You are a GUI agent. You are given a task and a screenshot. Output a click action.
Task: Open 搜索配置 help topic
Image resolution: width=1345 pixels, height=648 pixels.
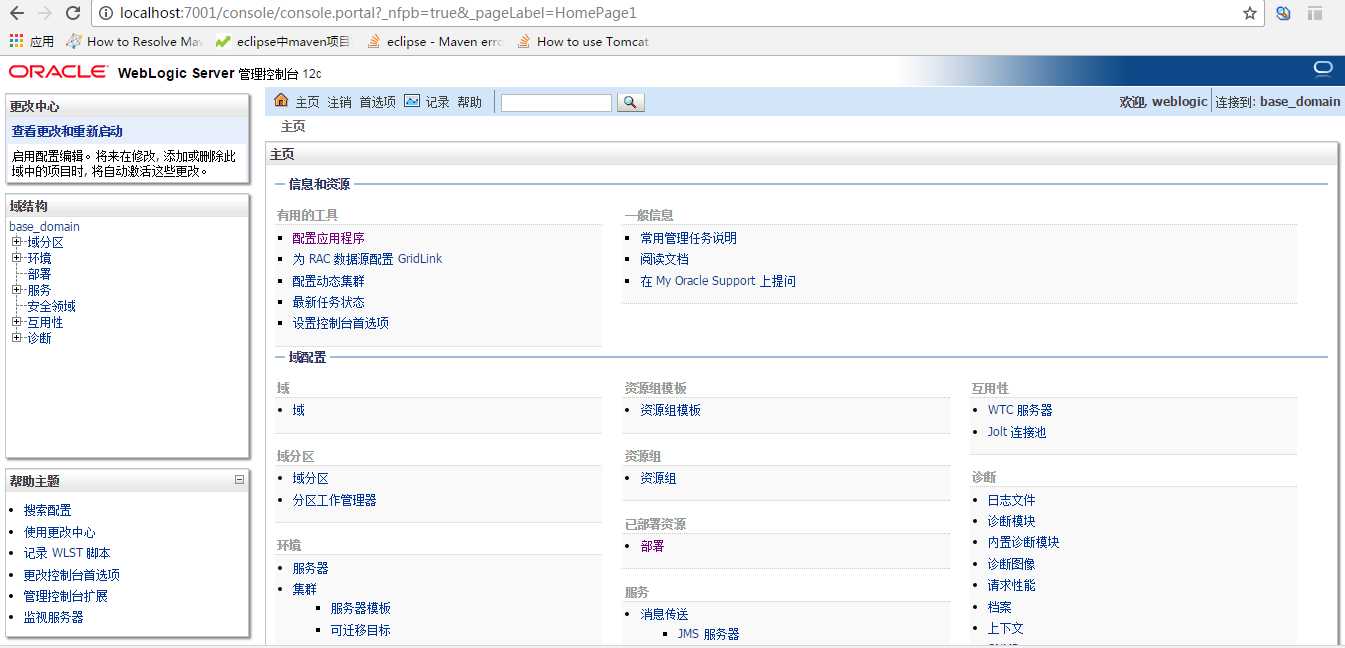tap(47, 510)
